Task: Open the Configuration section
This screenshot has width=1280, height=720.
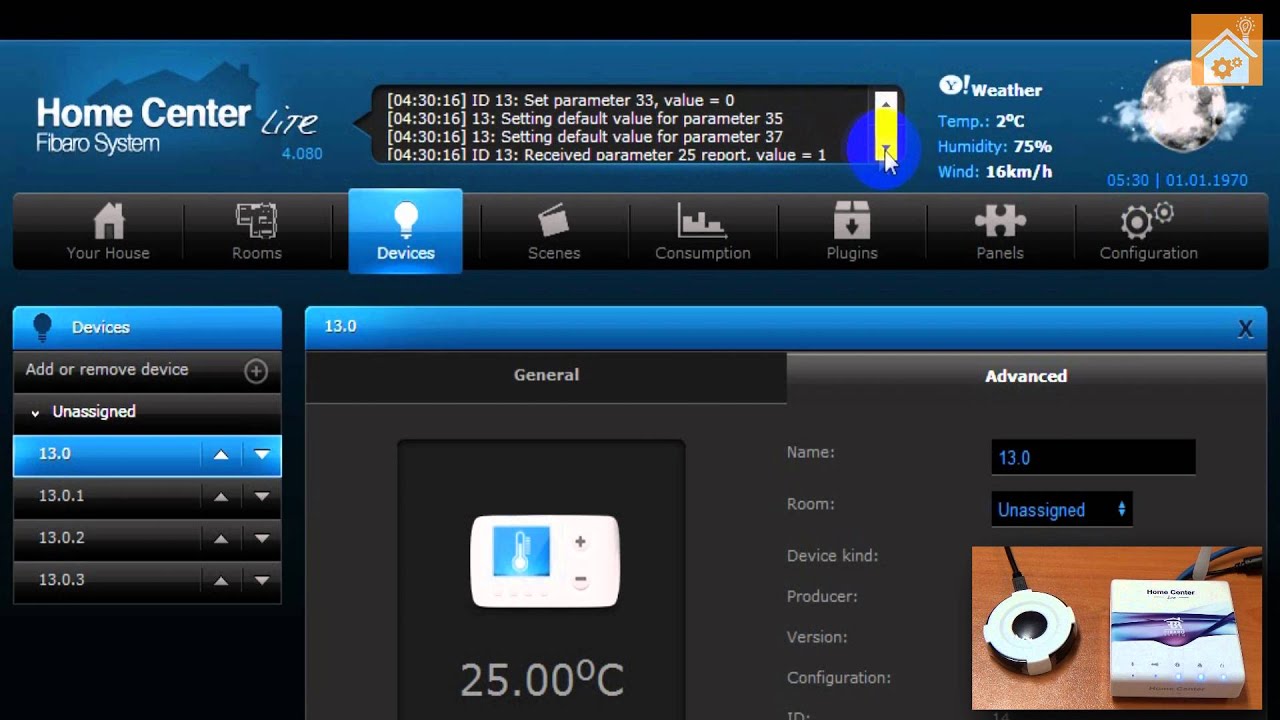Action: pyautogui.click(x=1148, y=232)
